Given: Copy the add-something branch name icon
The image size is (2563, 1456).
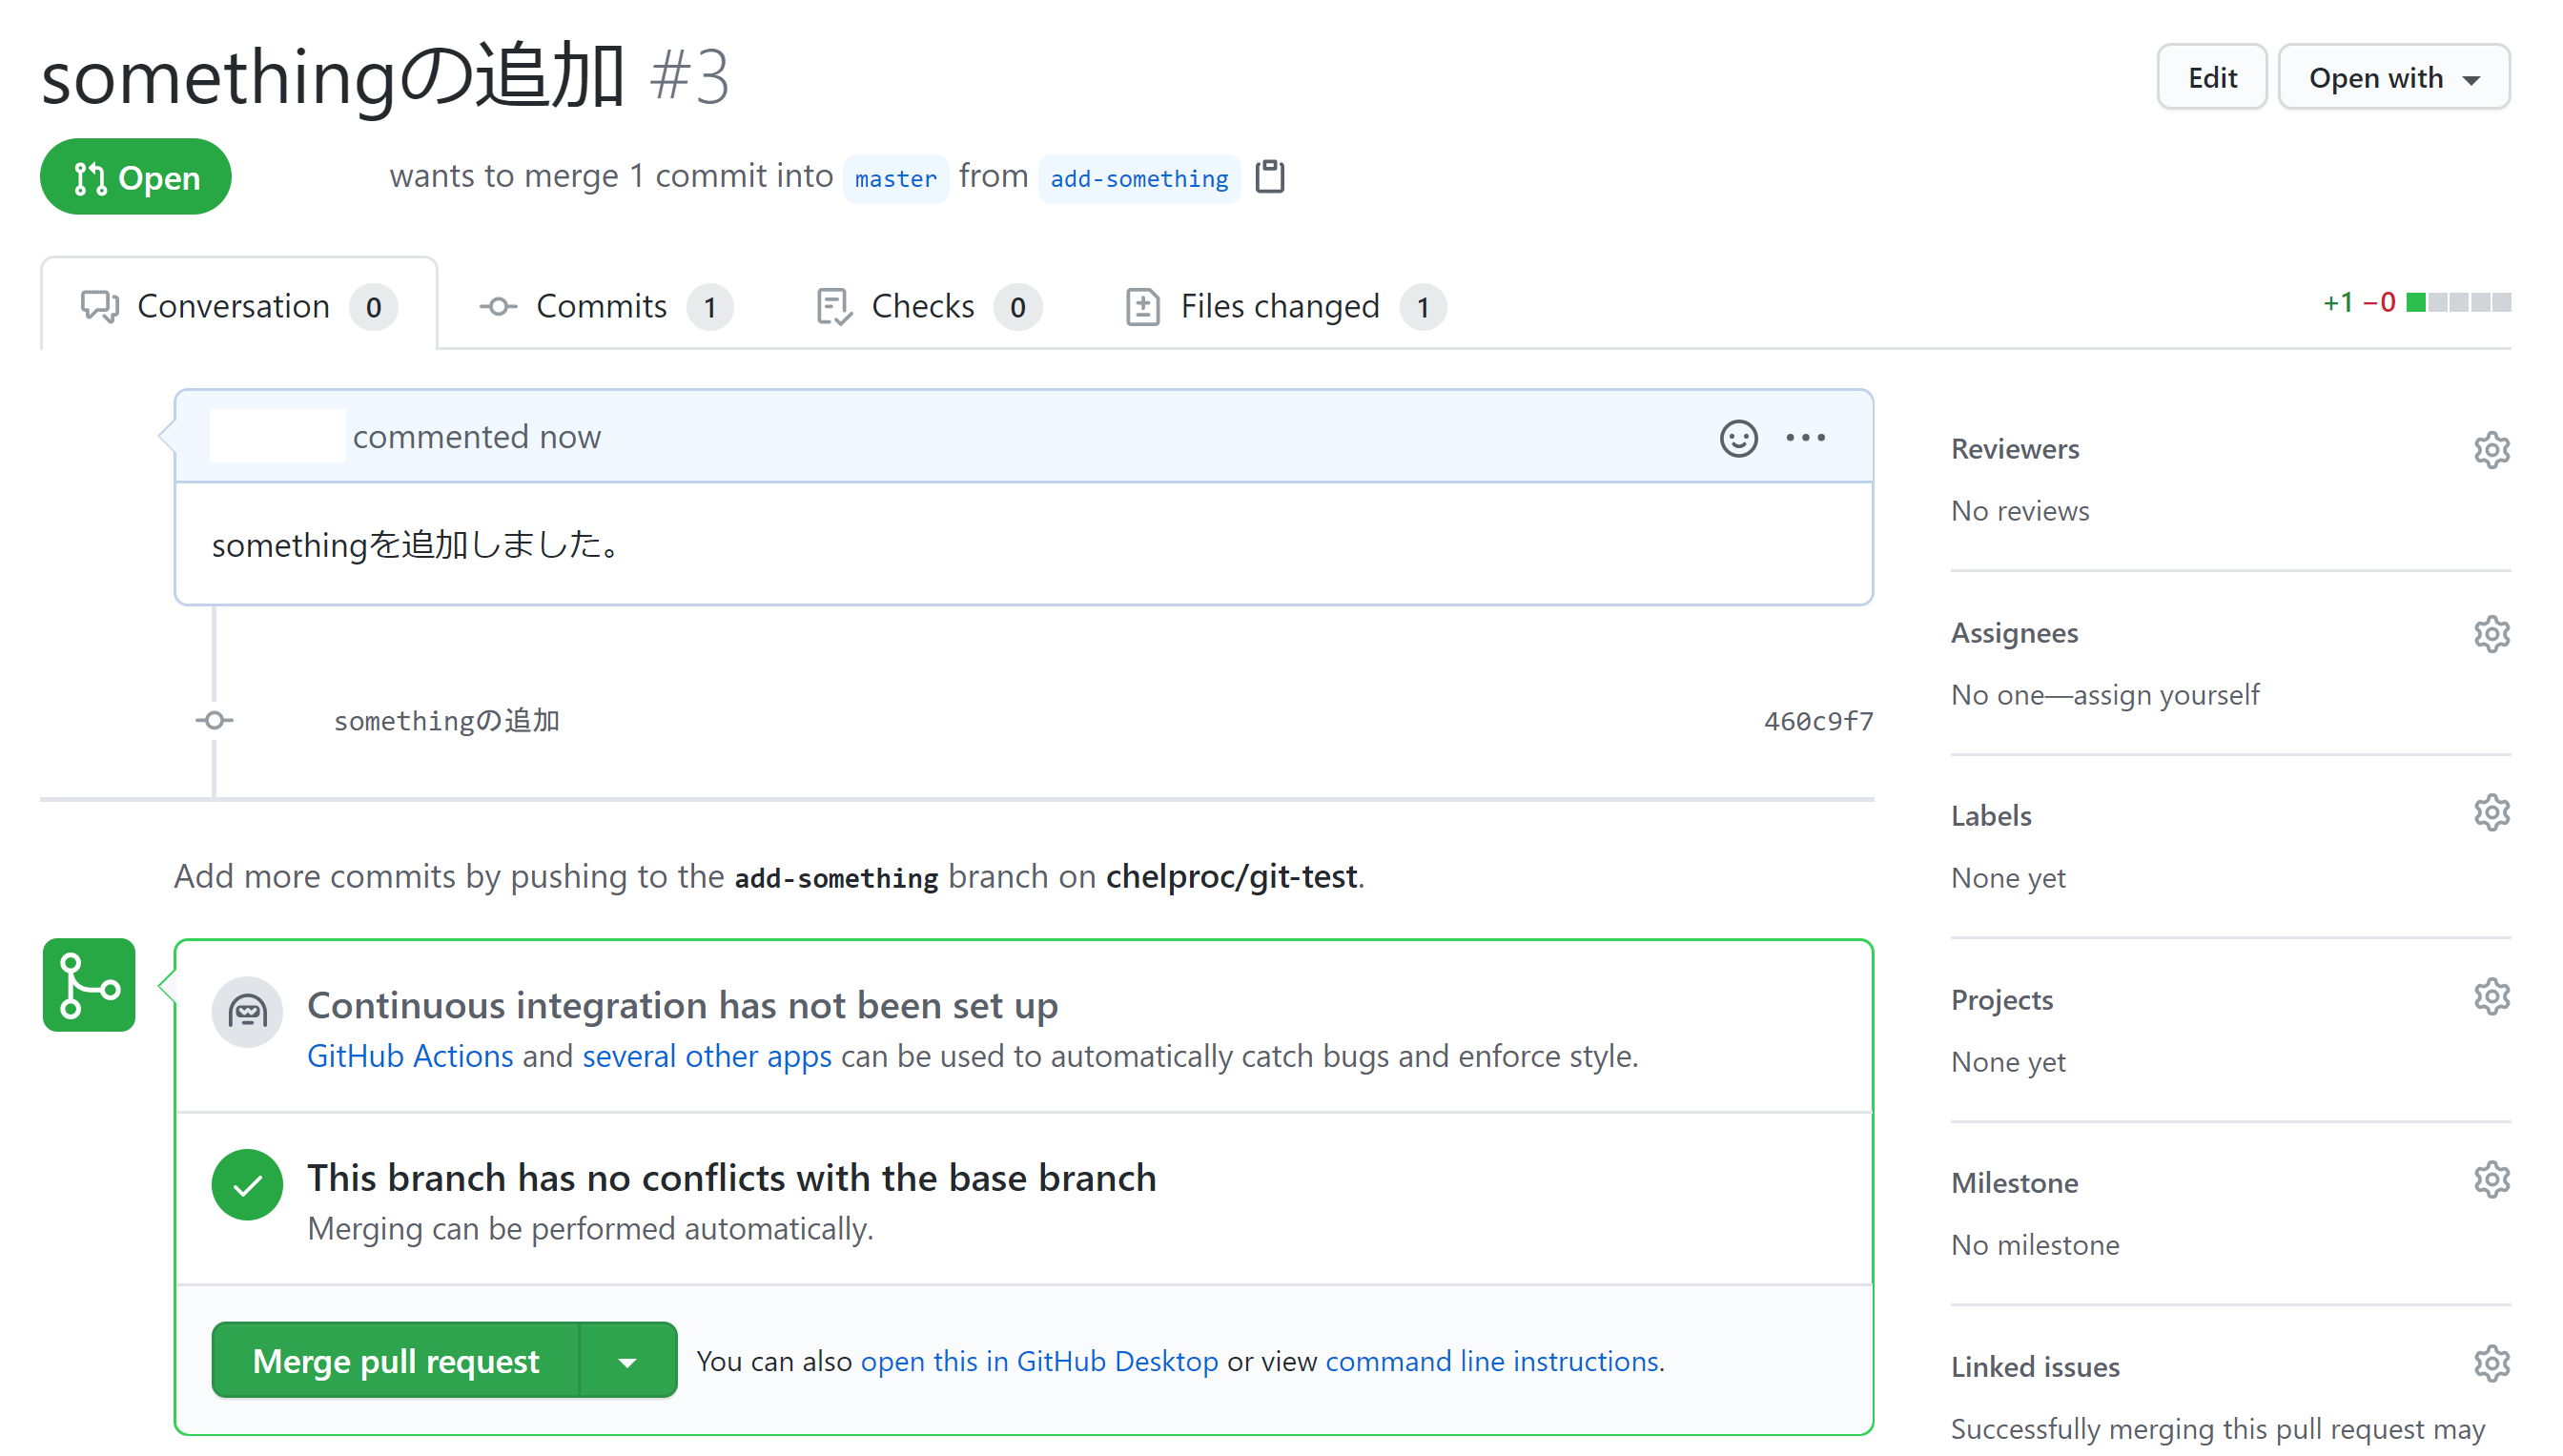Looking at the screenshot, I should pyautogui.click(x=1269, y=177).
